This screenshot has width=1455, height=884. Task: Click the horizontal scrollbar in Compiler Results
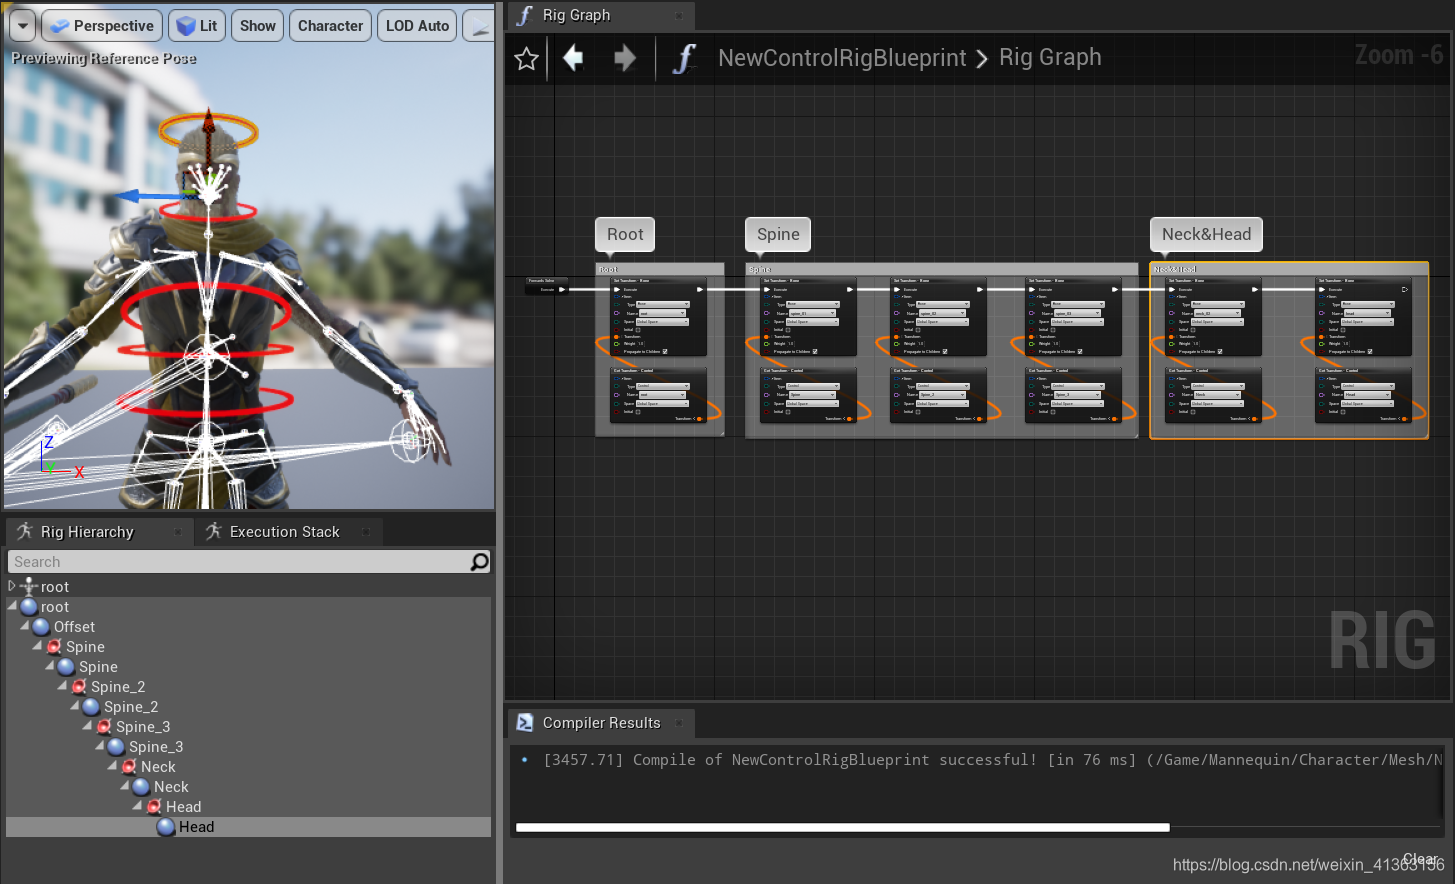point(840,827)
